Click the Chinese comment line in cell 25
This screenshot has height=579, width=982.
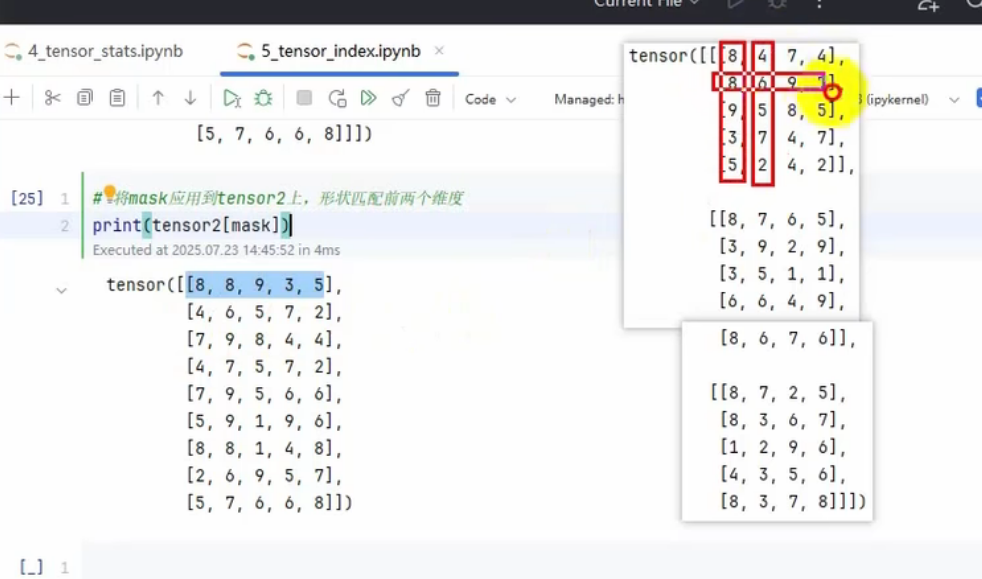278,198
